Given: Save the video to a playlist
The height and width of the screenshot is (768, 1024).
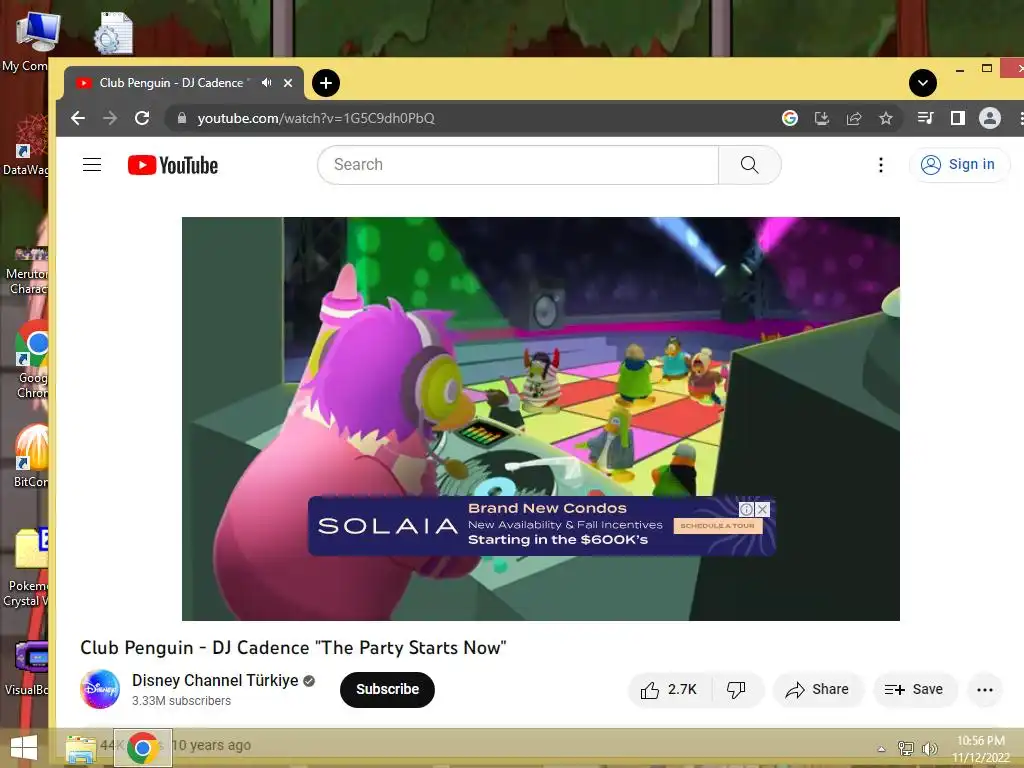Looking at the screenshot, I should [914, 690].
